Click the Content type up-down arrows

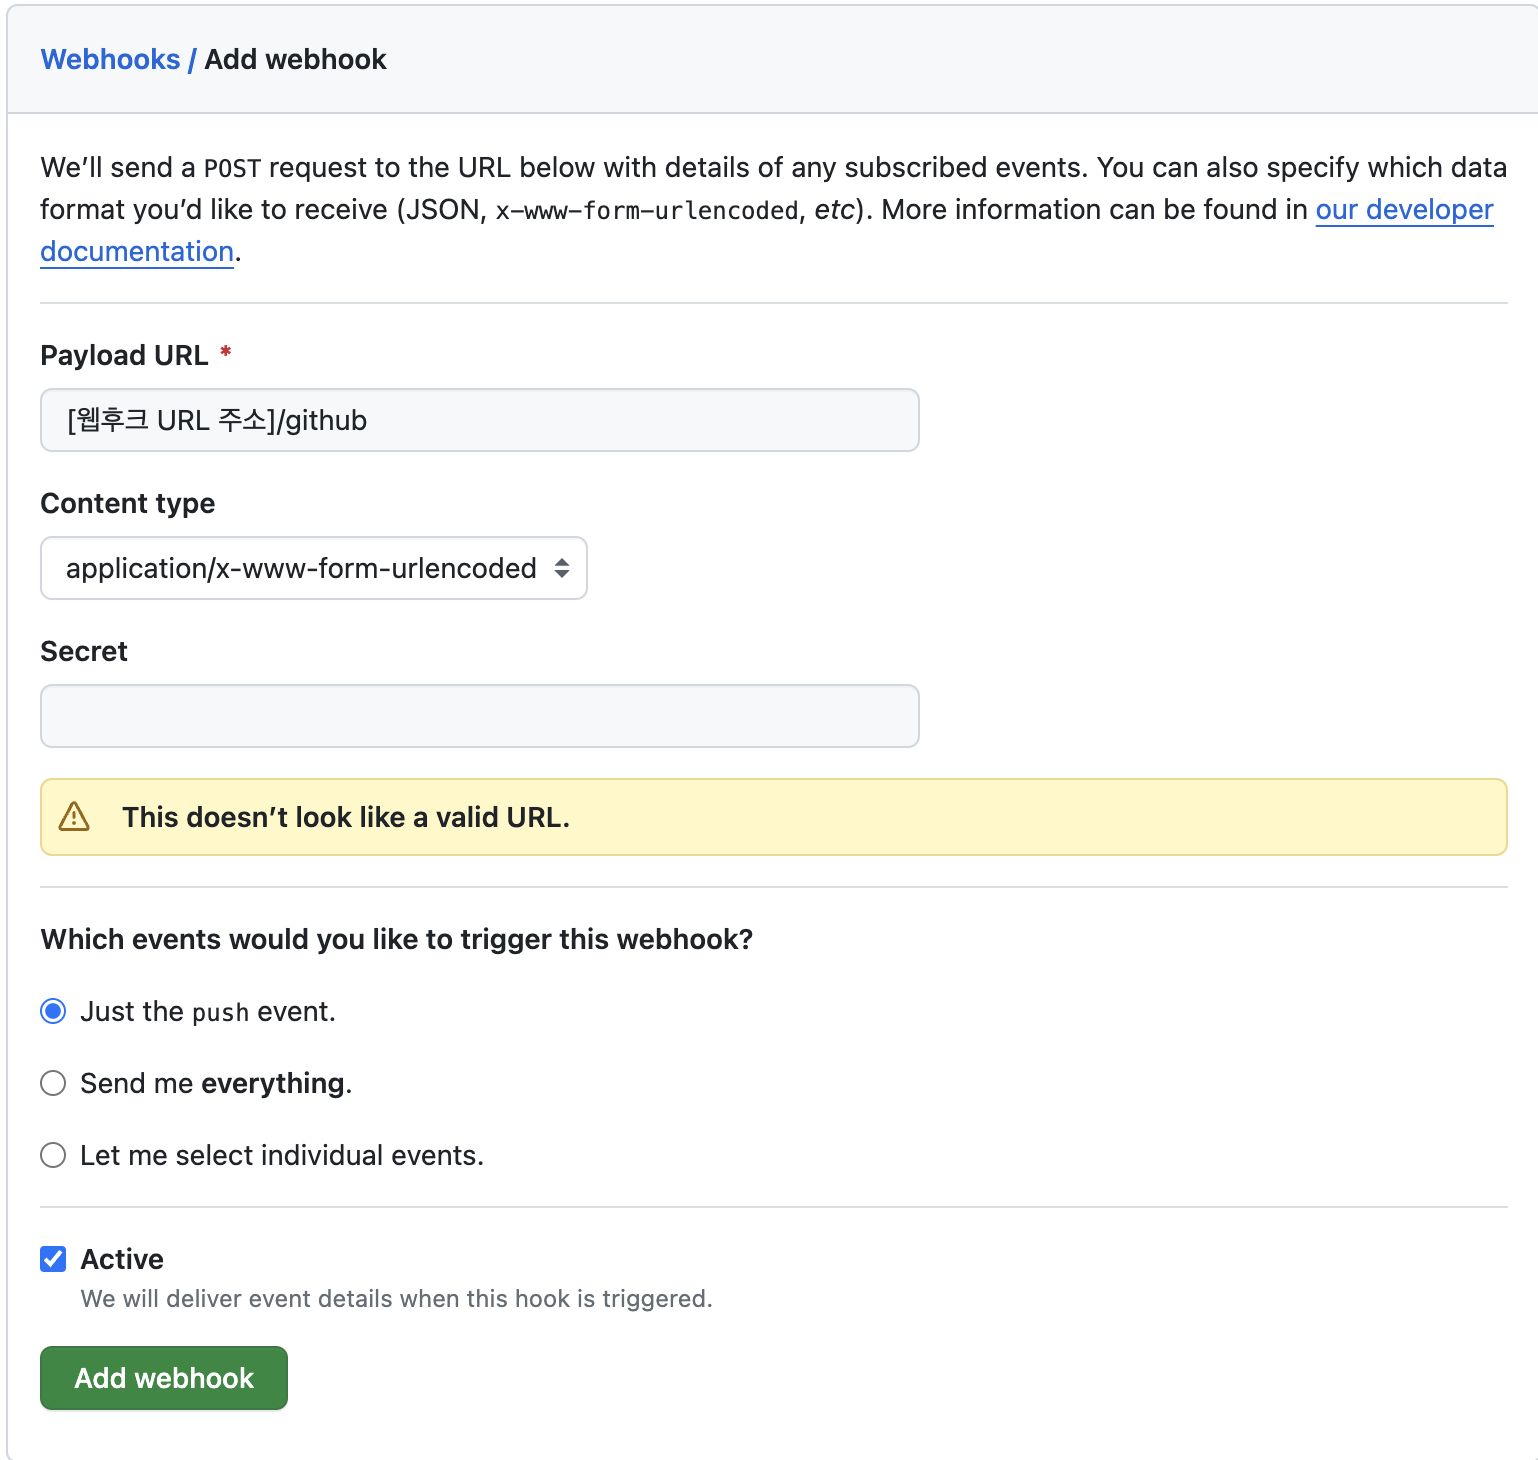click(562, 568)
